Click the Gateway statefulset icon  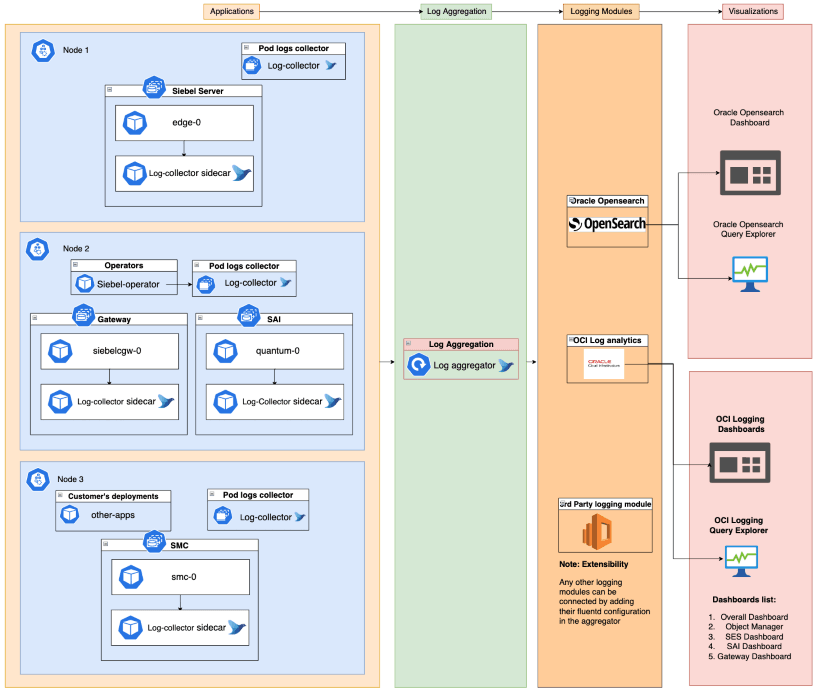pos(83,315)
